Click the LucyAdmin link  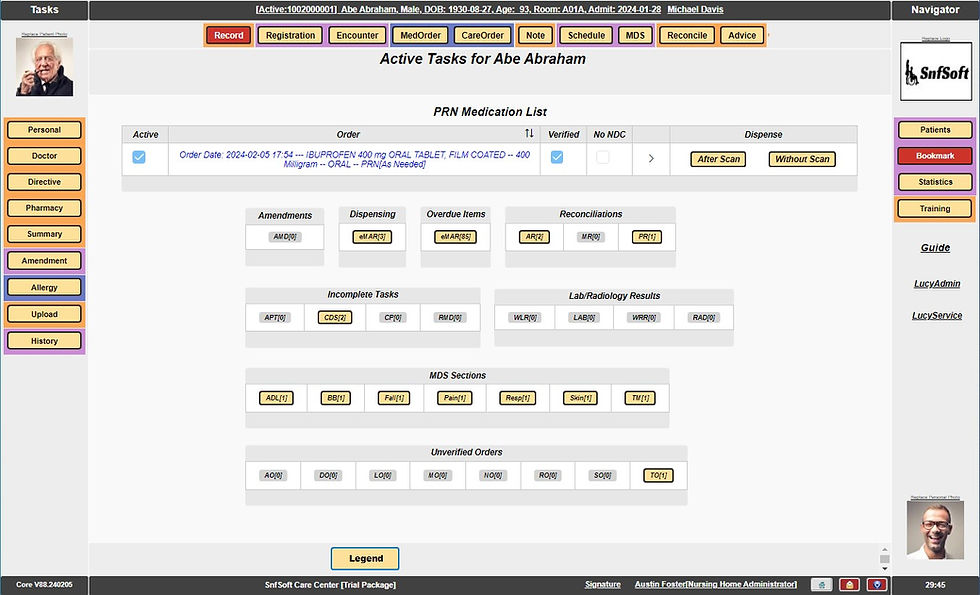[x=937, y=284]
